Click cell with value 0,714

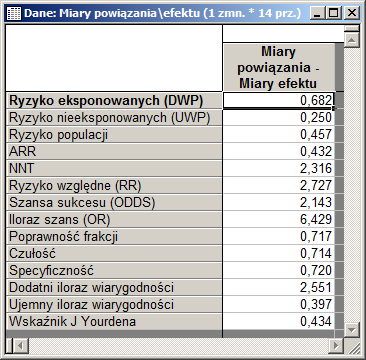279,253
